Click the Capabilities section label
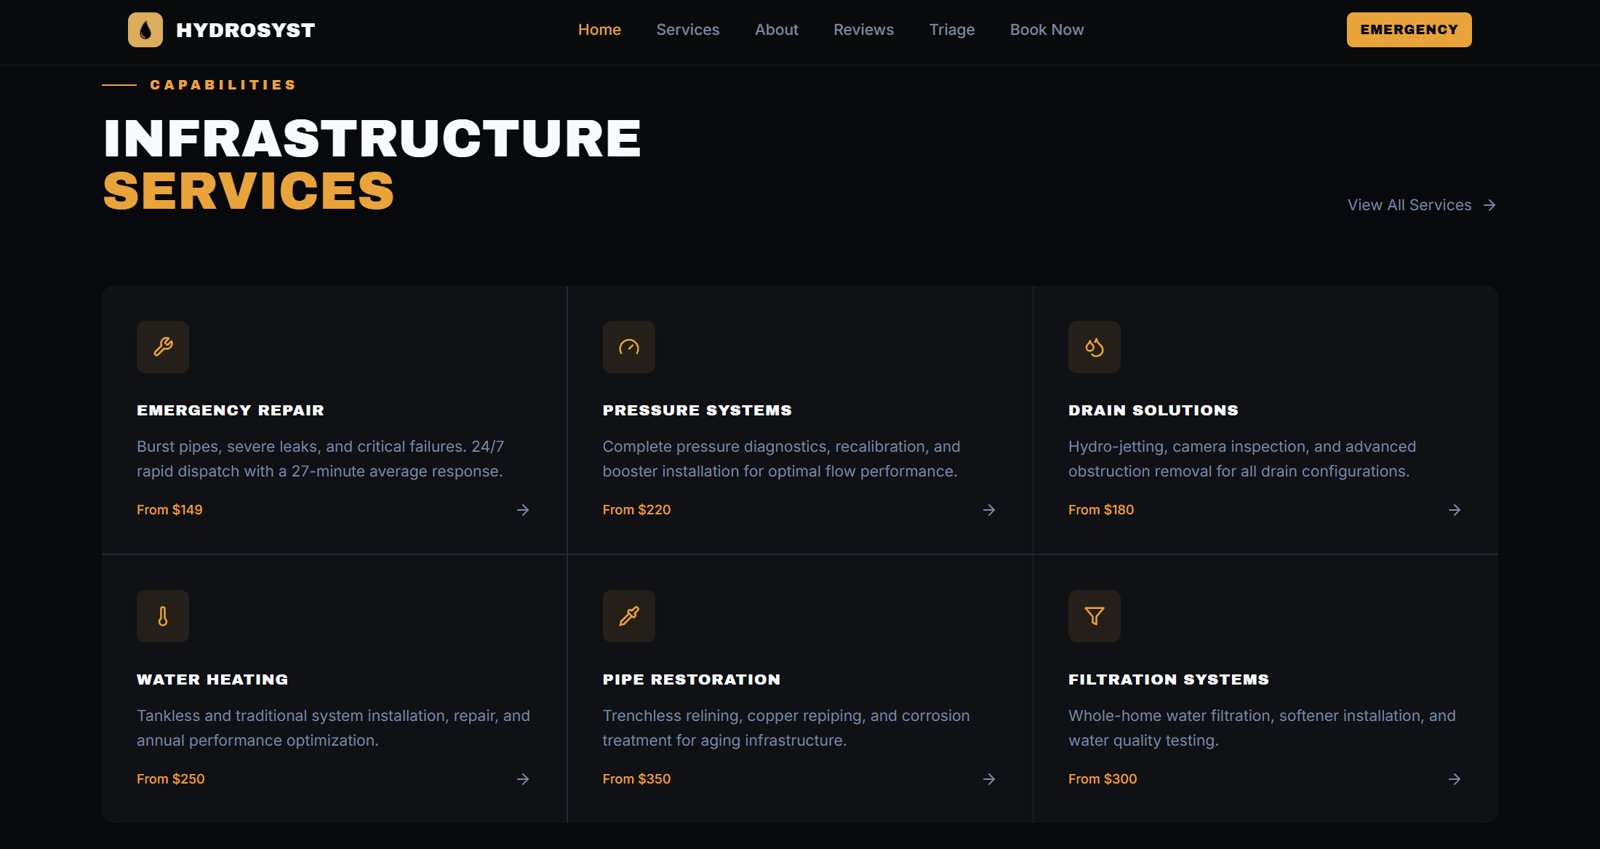Image resolution: width=1600 pixels, height=849 pixels. click(223, 85)
